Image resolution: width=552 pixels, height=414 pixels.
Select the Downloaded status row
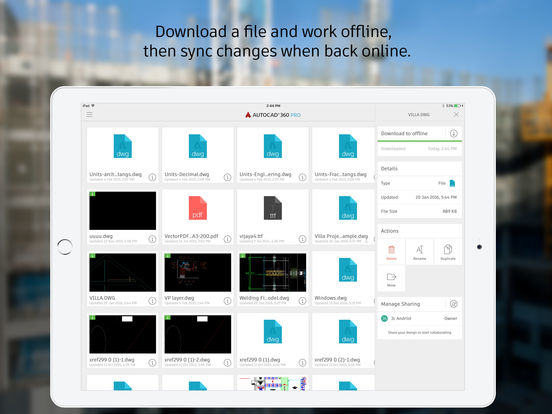point(419,149)
